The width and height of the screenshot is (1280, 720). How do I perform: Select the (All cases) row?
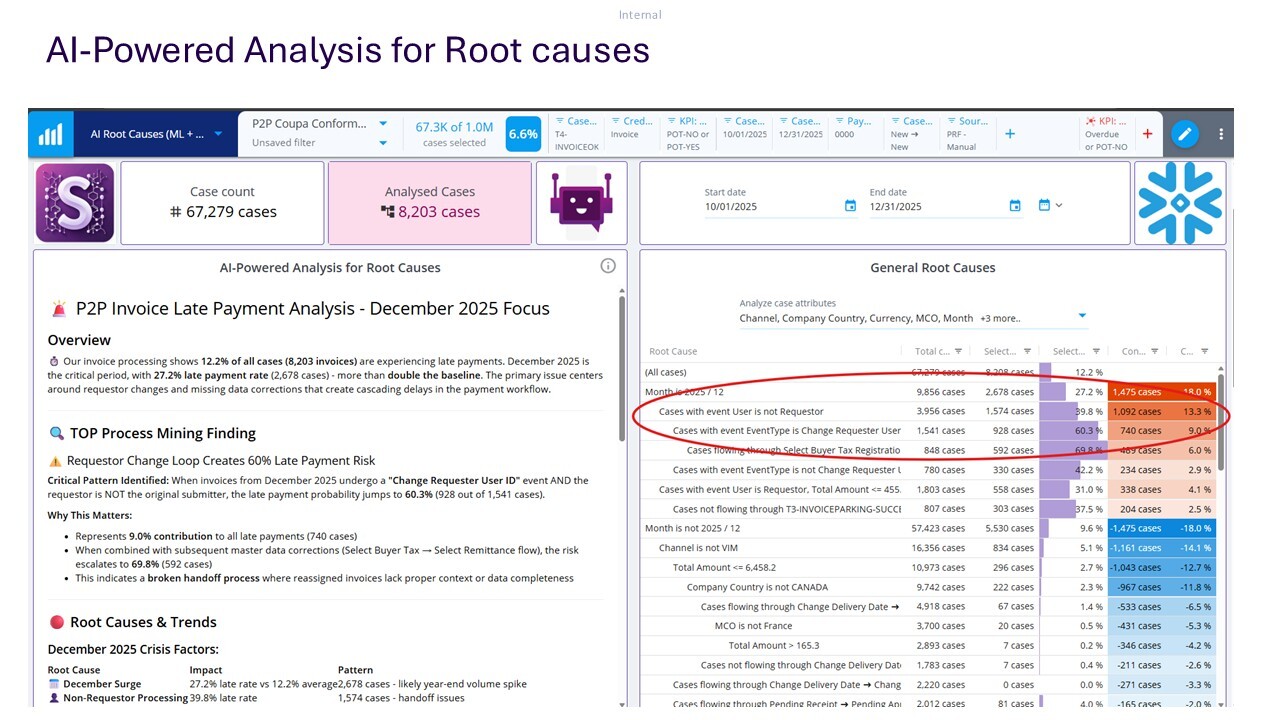929,372
